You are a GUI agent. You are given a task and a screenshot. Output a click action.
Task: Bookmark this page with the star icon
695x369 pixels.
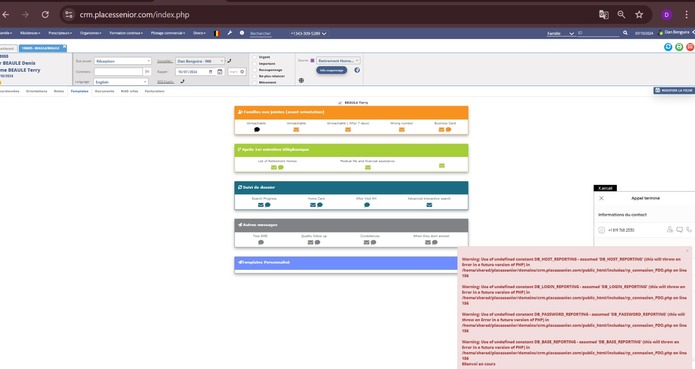pos(639,15)
